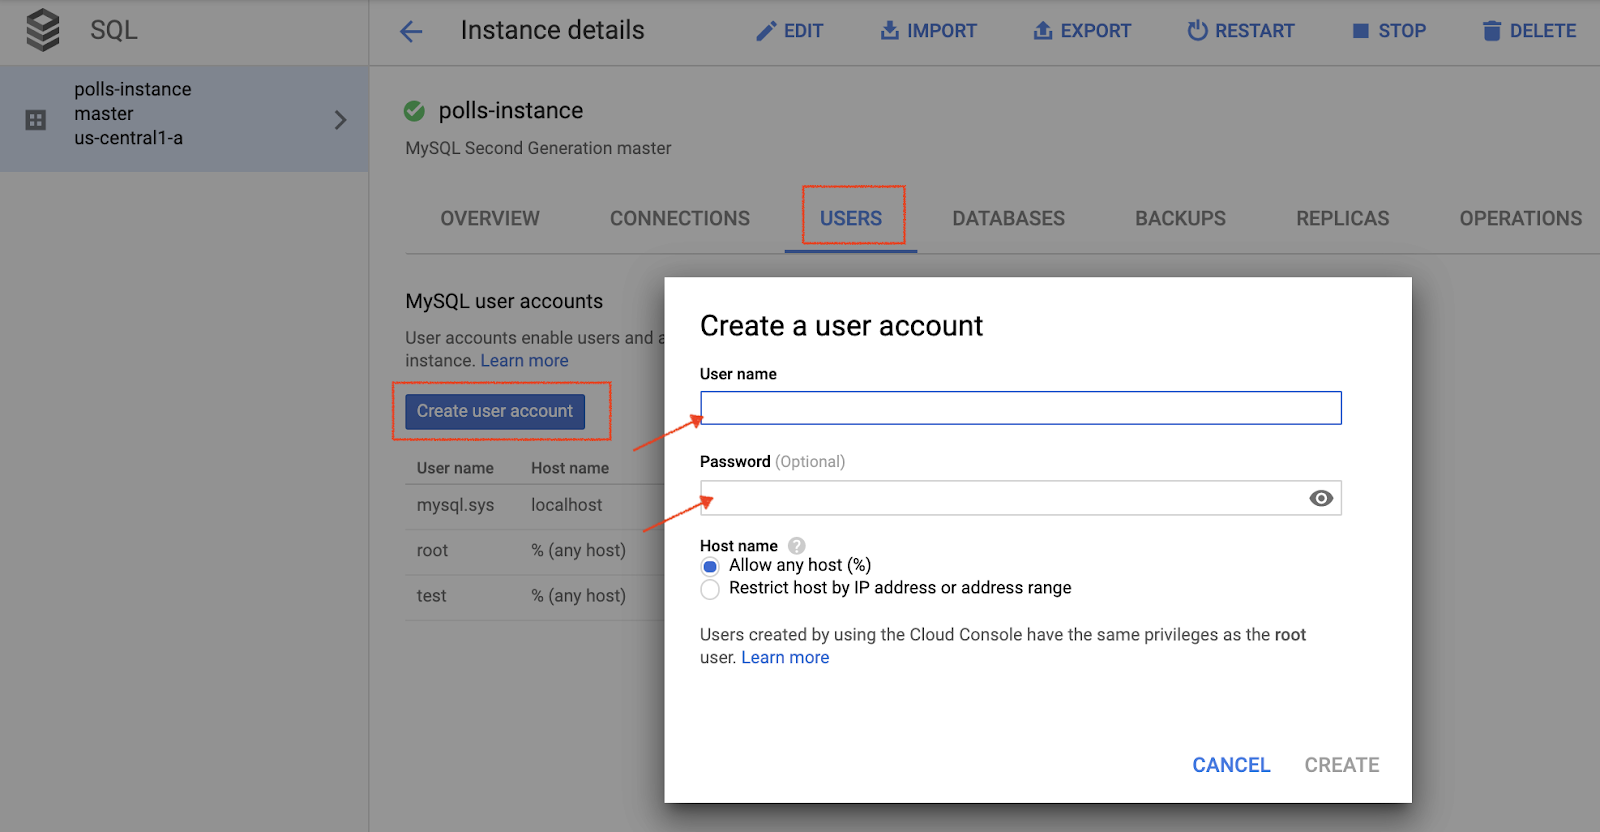Toggle password visibility with the eye icon

tap(1321, 498)
